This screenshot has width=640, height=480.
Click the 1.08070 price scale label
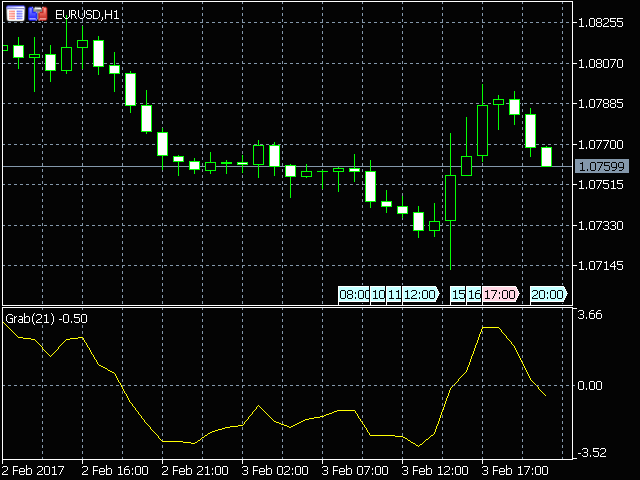(x=601, y=63)
